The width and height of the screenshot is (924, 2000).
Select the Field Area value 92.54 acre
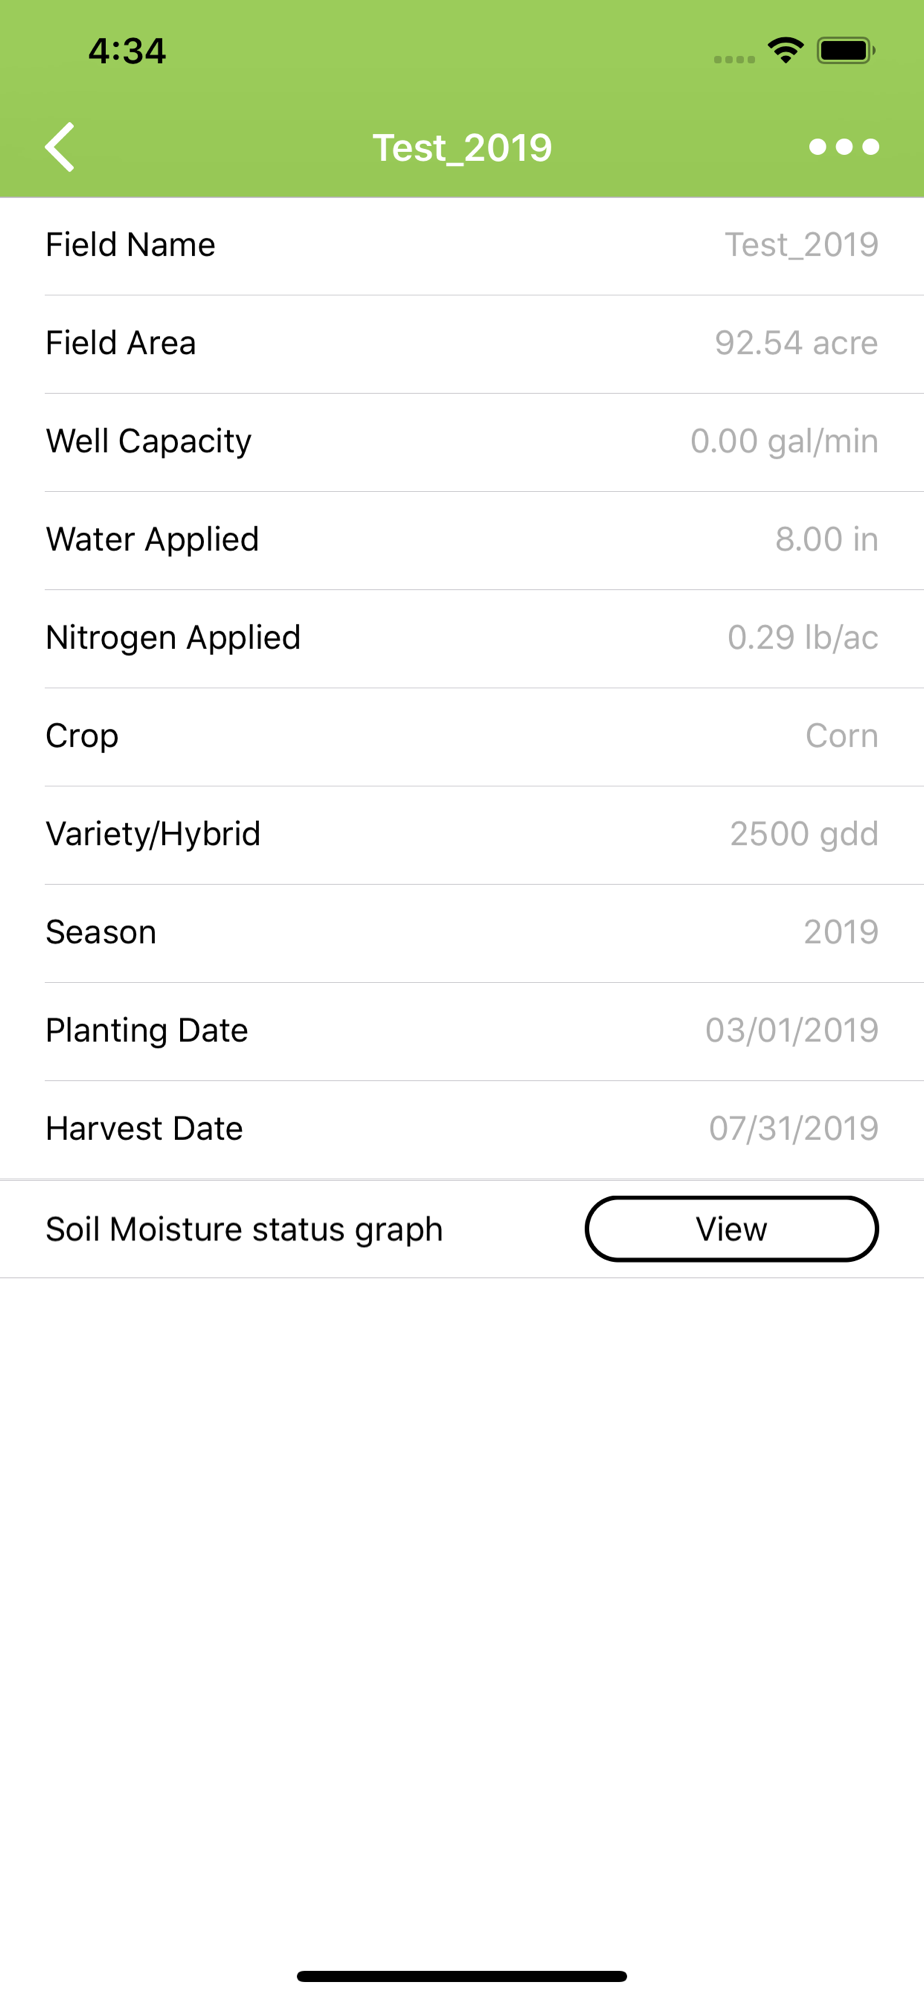point(796,343)
